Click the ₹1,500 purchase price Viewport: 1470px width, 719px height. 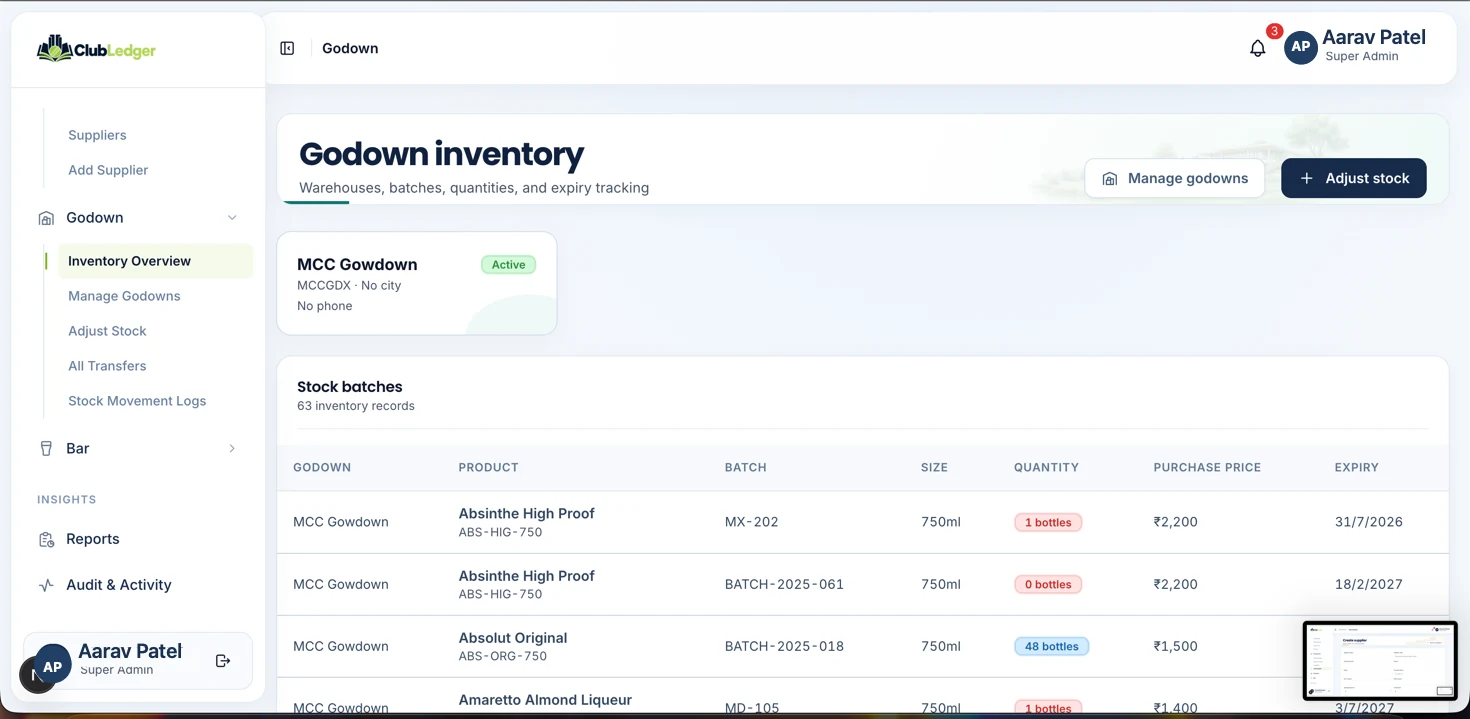click(1176, 646)
